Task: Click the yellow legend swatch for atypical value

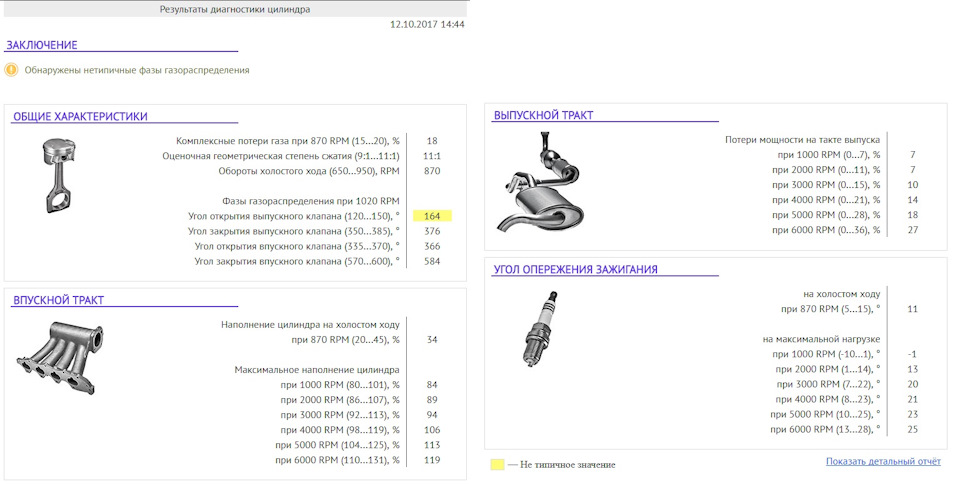Action: click(497, 464)
